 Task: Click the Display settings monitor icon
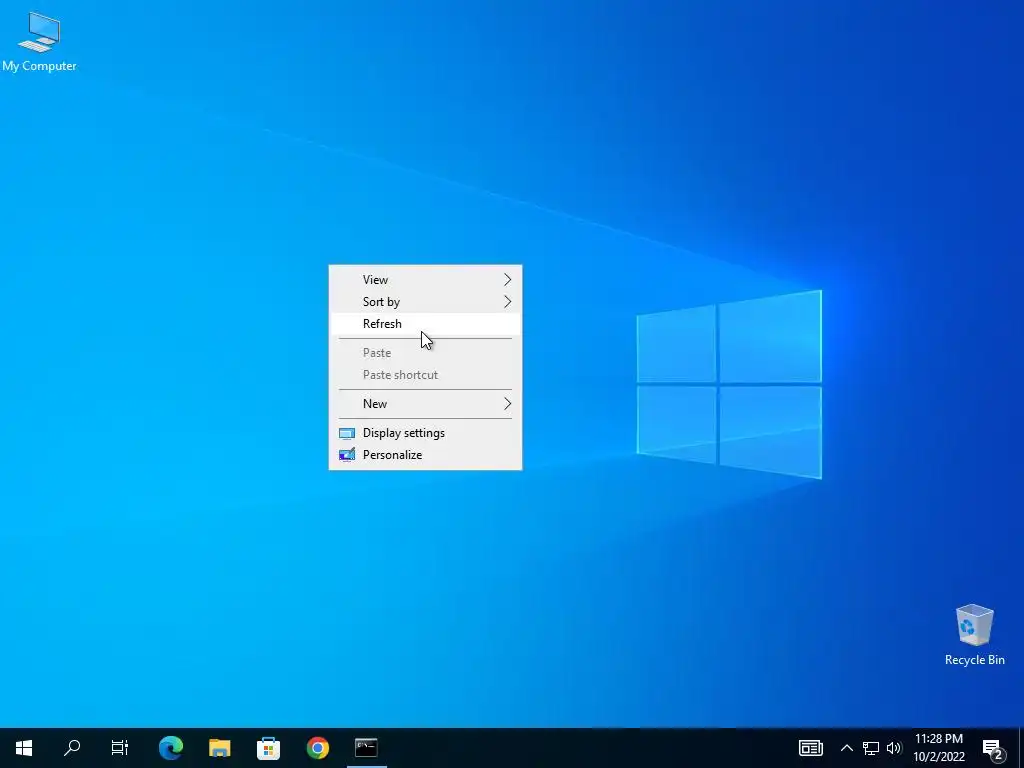(x=347, y=433)
